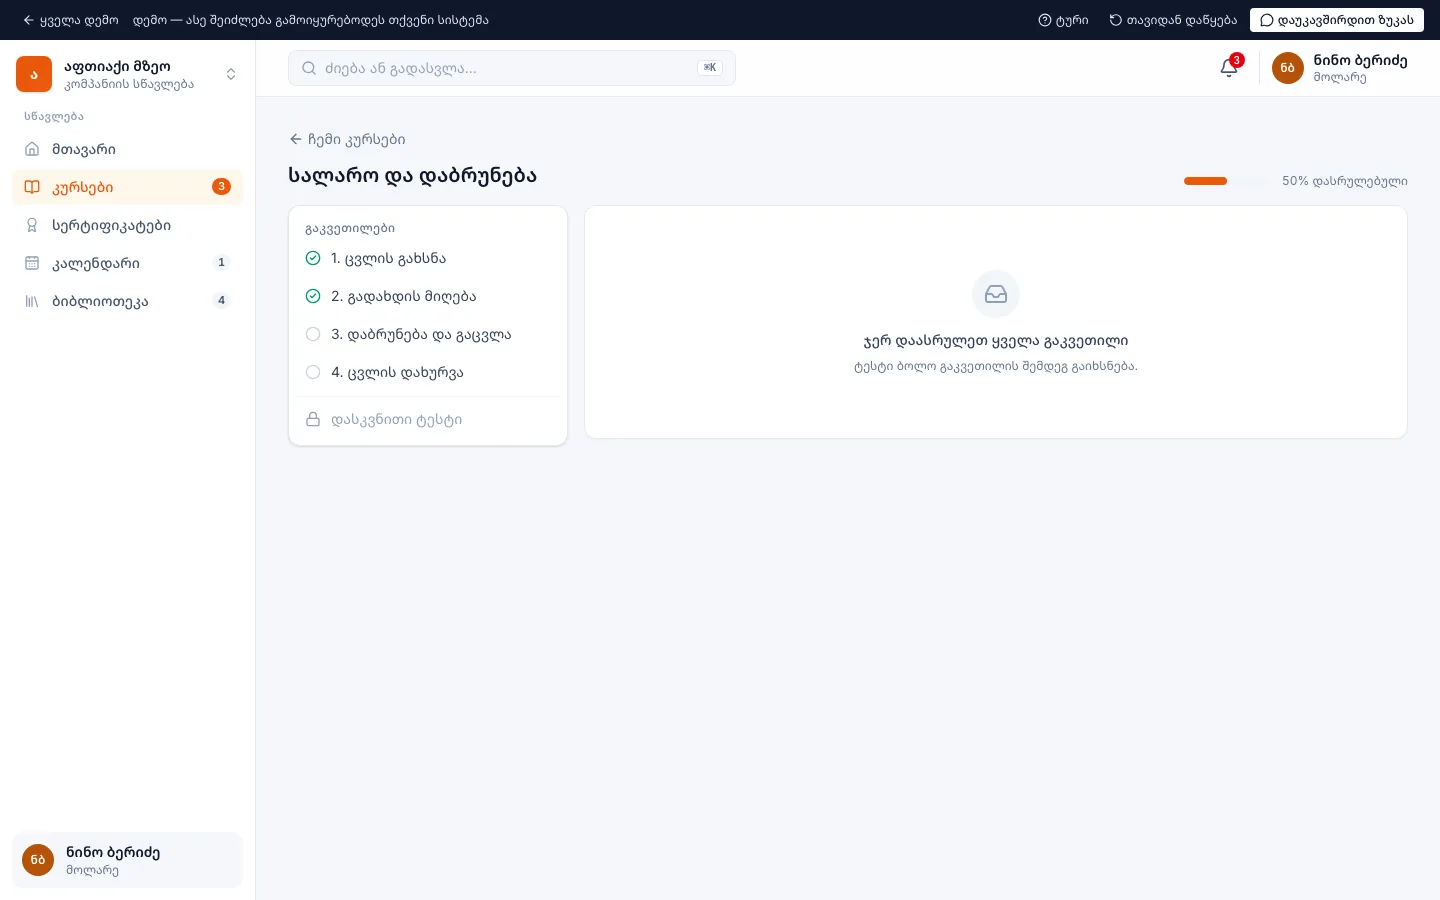The image size is (1440, 900).
Task: Click the orange course progress bar
Action: click(x=1205, y=181)
